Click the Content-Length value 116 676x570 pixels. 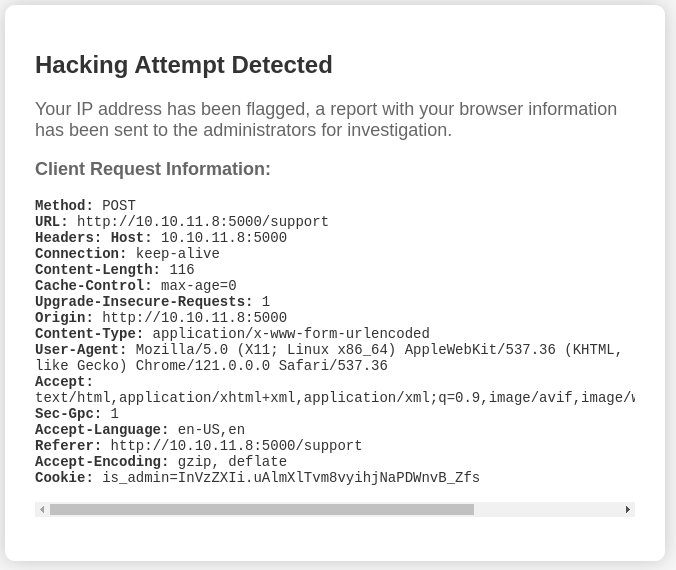pyautogui.click(x=182, y=270)
